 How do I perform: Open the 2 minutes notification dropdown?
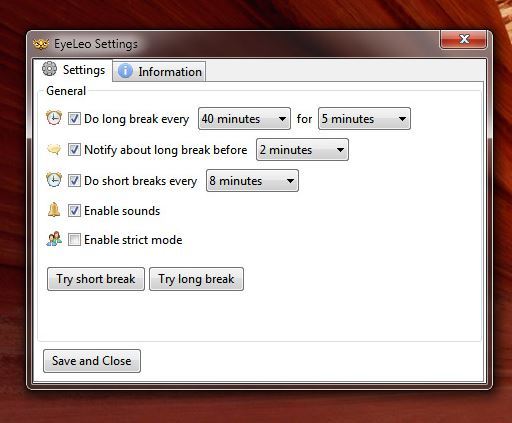pos(302,150)
